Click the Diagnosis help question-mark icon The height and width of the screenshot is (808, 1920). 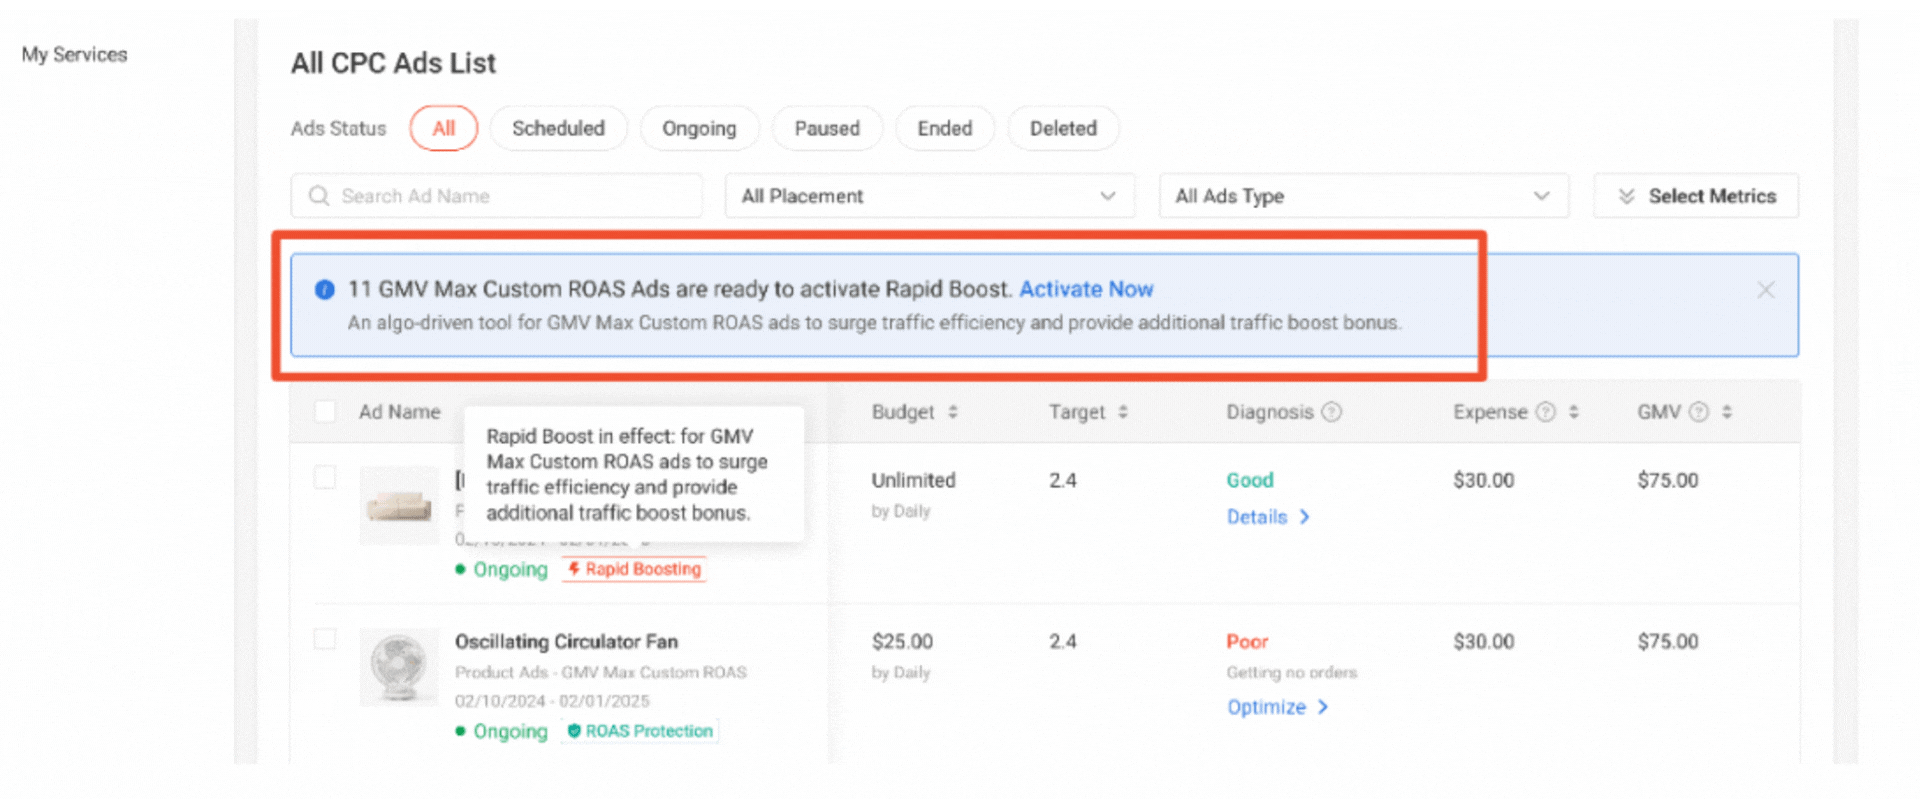1331,412
